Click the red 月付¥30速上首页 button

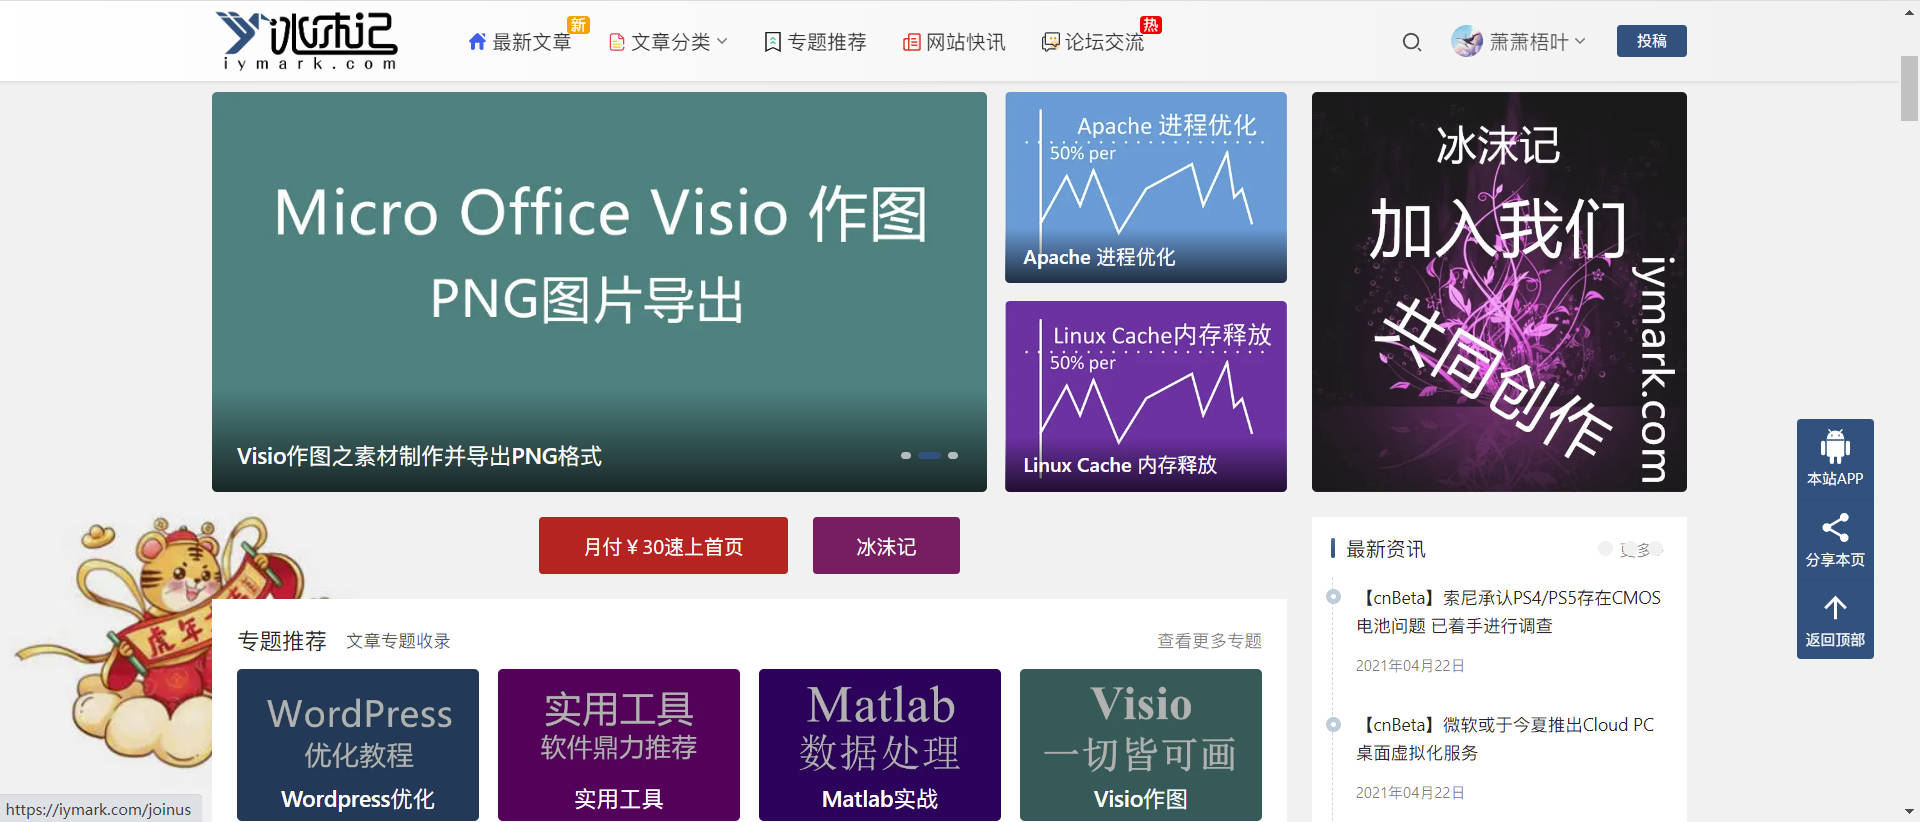[x=663, y=546]
